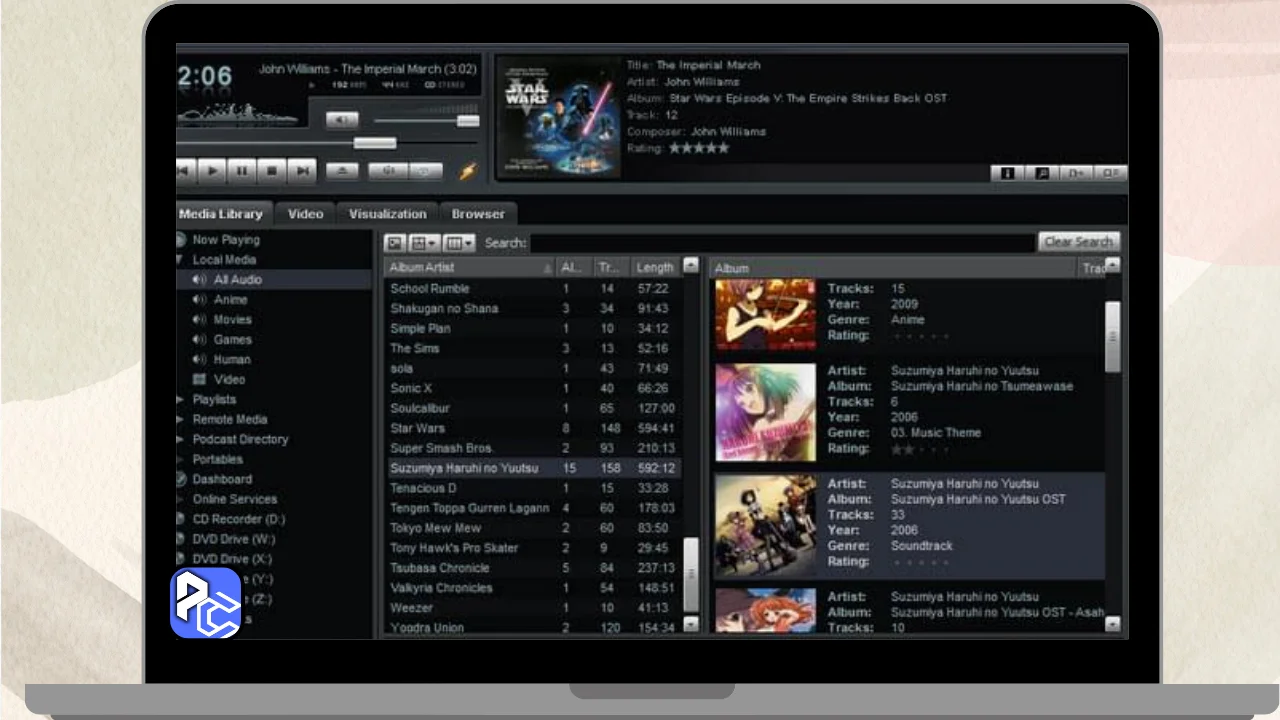This screenshot has height=720, width=1280.
Task: Click the Play button
Action: tap(212, 171)
